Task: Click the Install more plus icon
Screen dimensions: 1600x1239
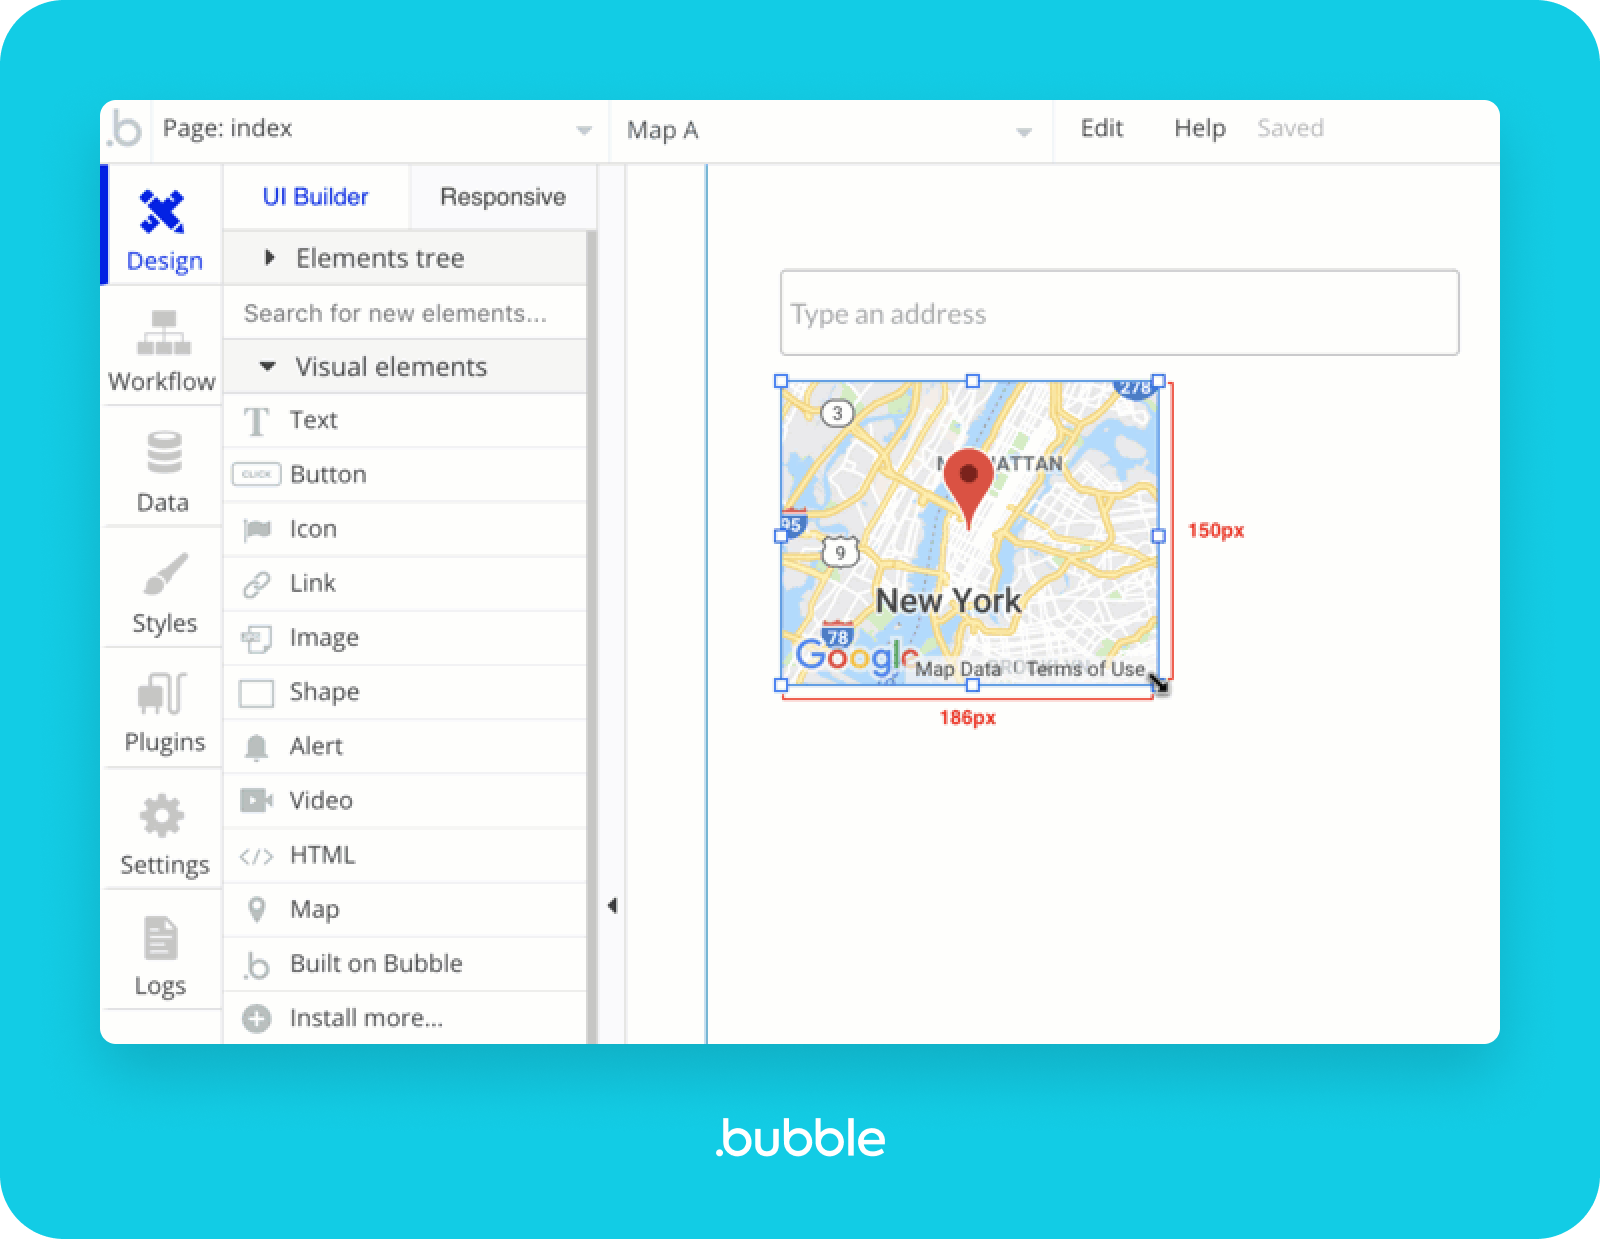Action: 257,1019
